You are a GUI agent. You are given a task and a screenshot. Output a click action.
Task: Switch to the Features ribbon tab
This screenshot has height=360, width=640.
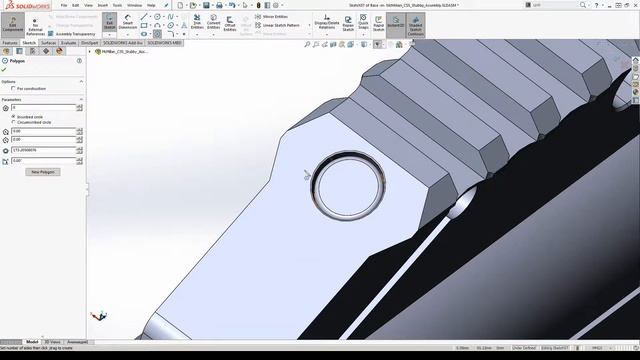(10, 43)
